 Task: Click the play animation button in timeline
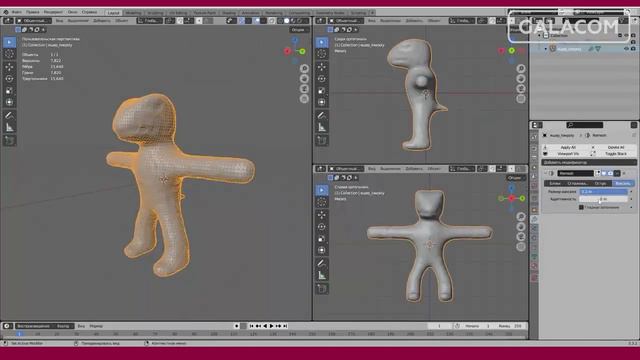[x=271, y=326]
